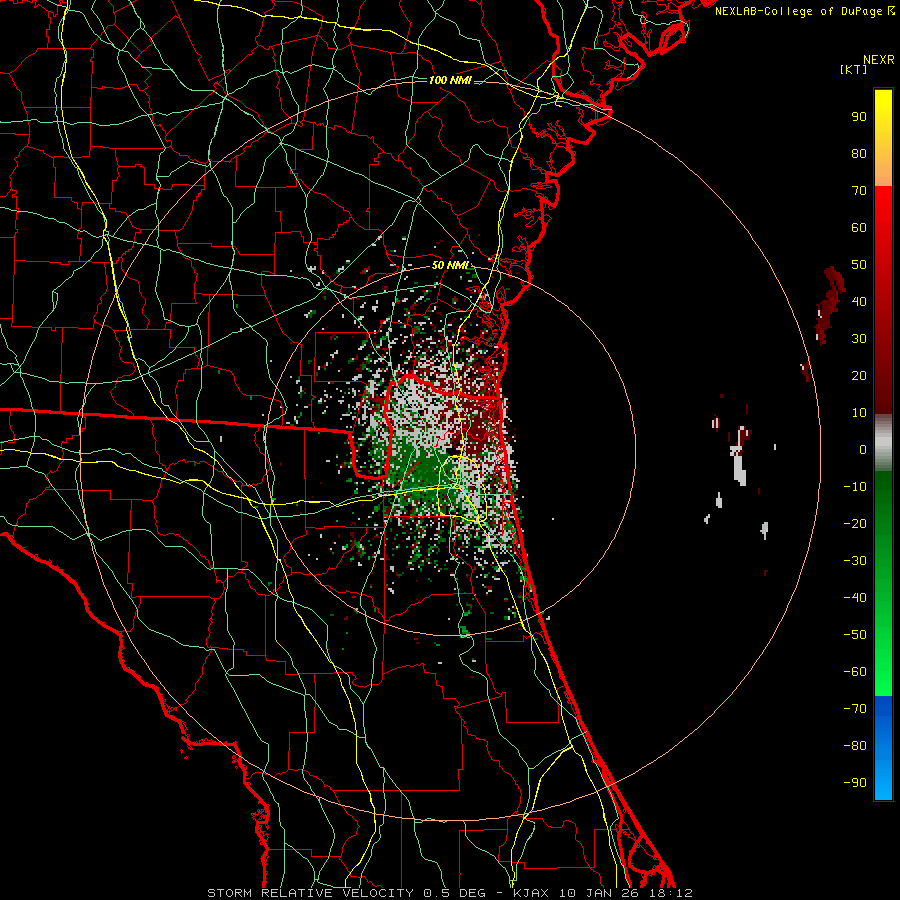Click the 60 value on the velocity scale
The width and height of the screenshot is (900, 900).
pos(859,227)
